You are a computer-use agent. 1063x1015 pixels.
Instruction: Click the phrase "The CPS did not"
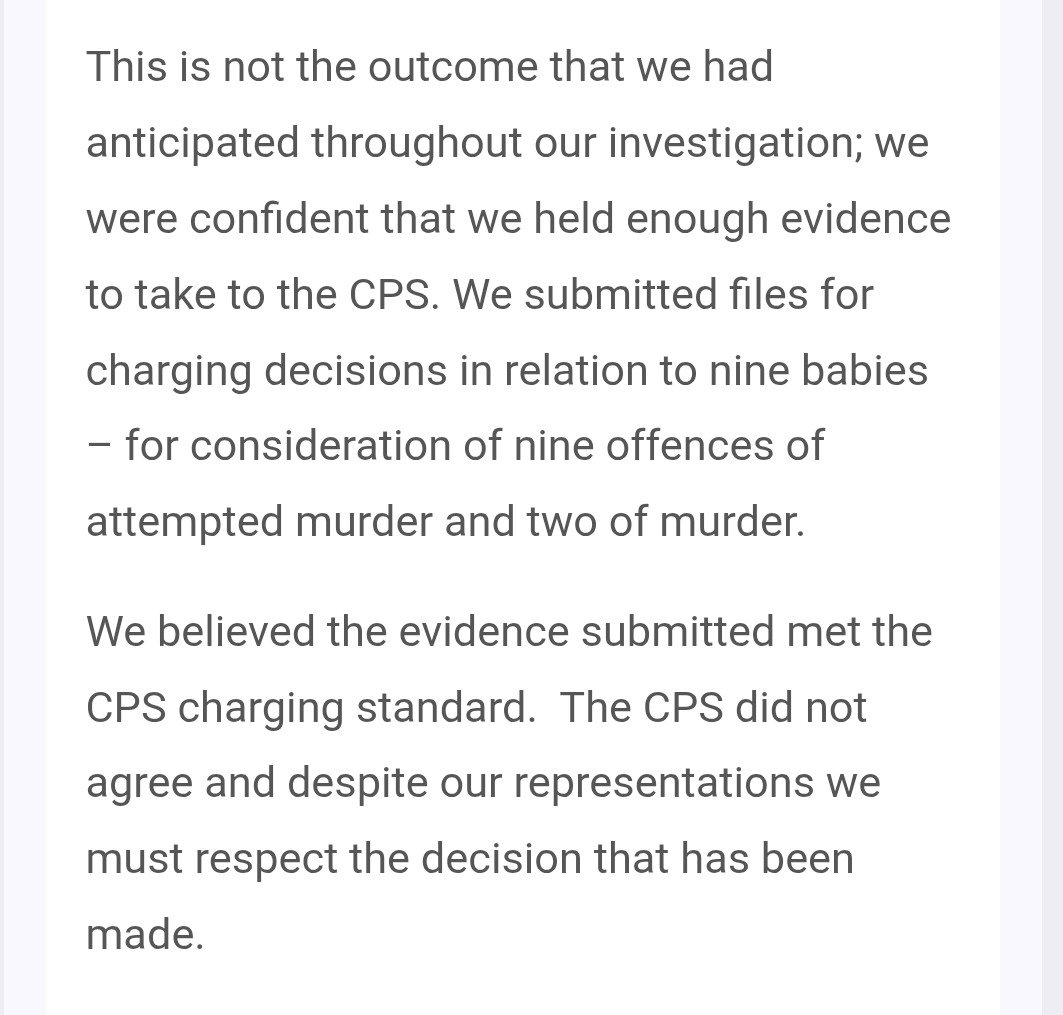click(x=713, y=708)
